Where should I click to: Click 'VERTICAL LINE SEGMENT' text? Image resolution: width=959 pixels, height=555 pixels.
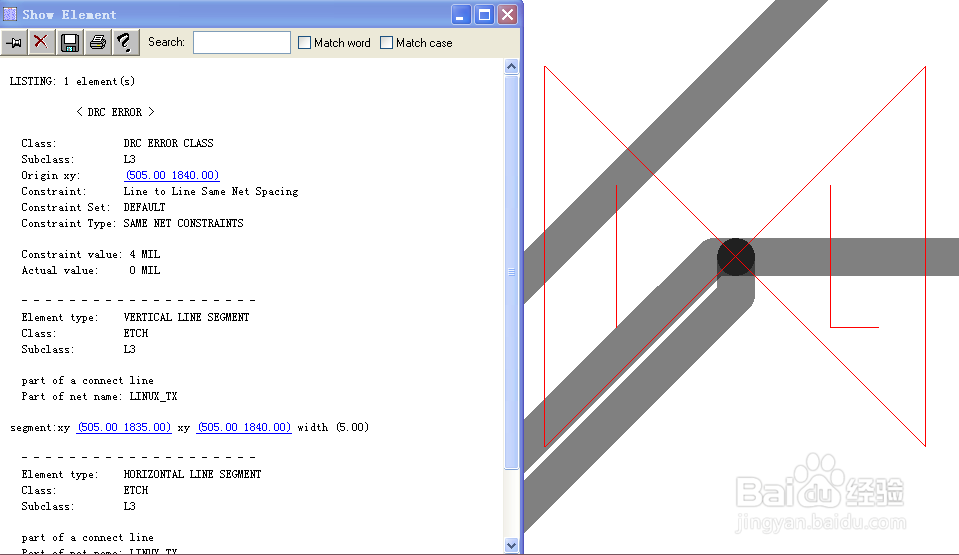[187, 317]
